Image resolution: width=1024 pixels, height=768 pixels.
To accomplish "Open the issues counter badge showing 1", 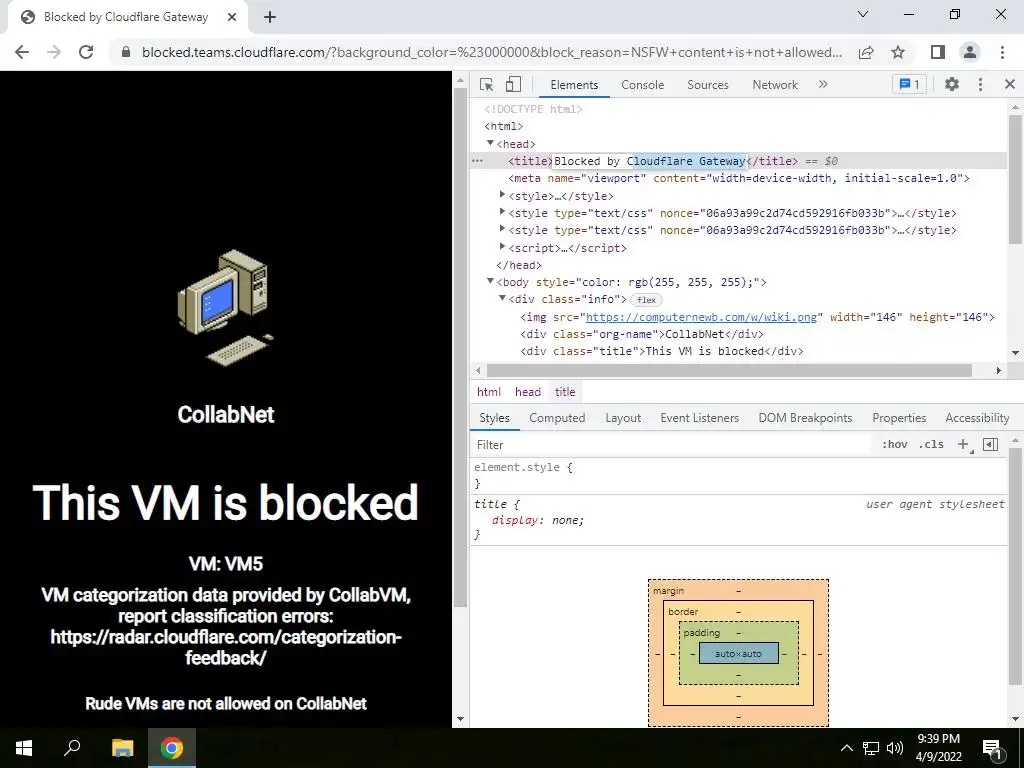I will coord(909,84).
